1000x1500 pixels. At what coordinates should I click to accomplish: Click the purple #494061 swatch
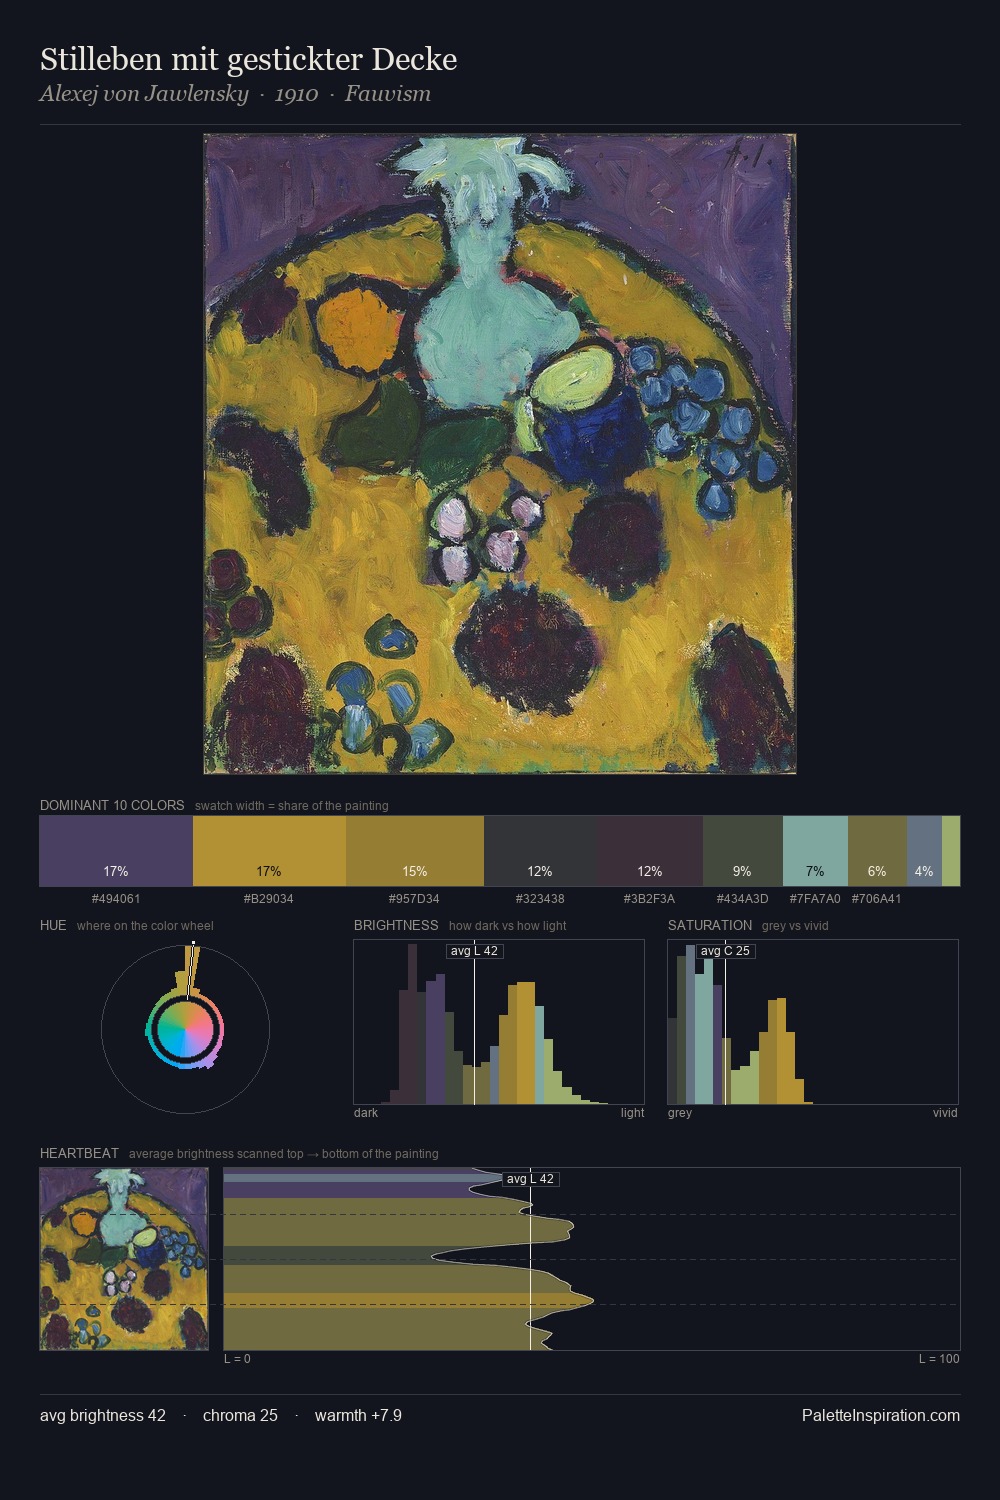point(116,851)
